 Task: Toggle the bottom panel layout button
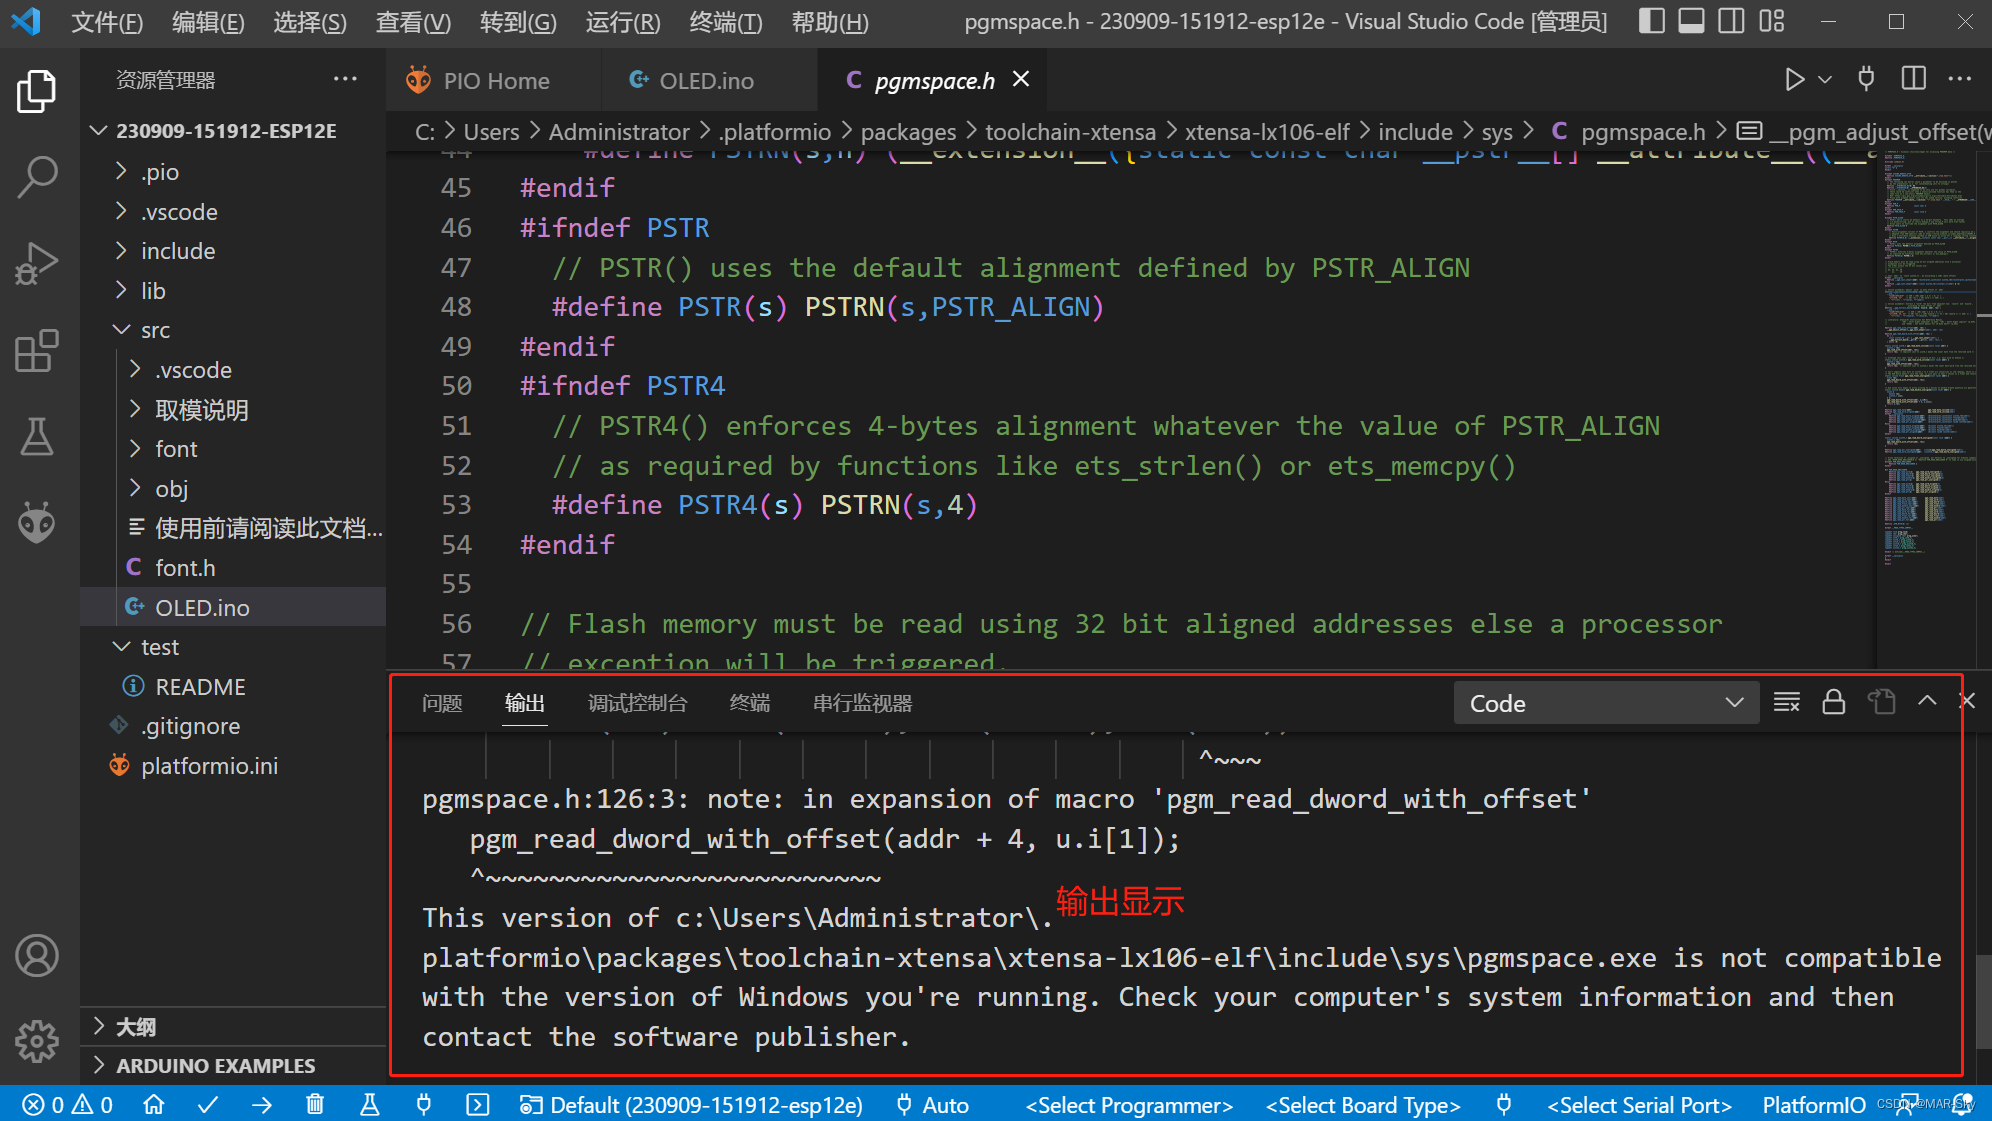pyautogui.click(x=1691, y=21)
